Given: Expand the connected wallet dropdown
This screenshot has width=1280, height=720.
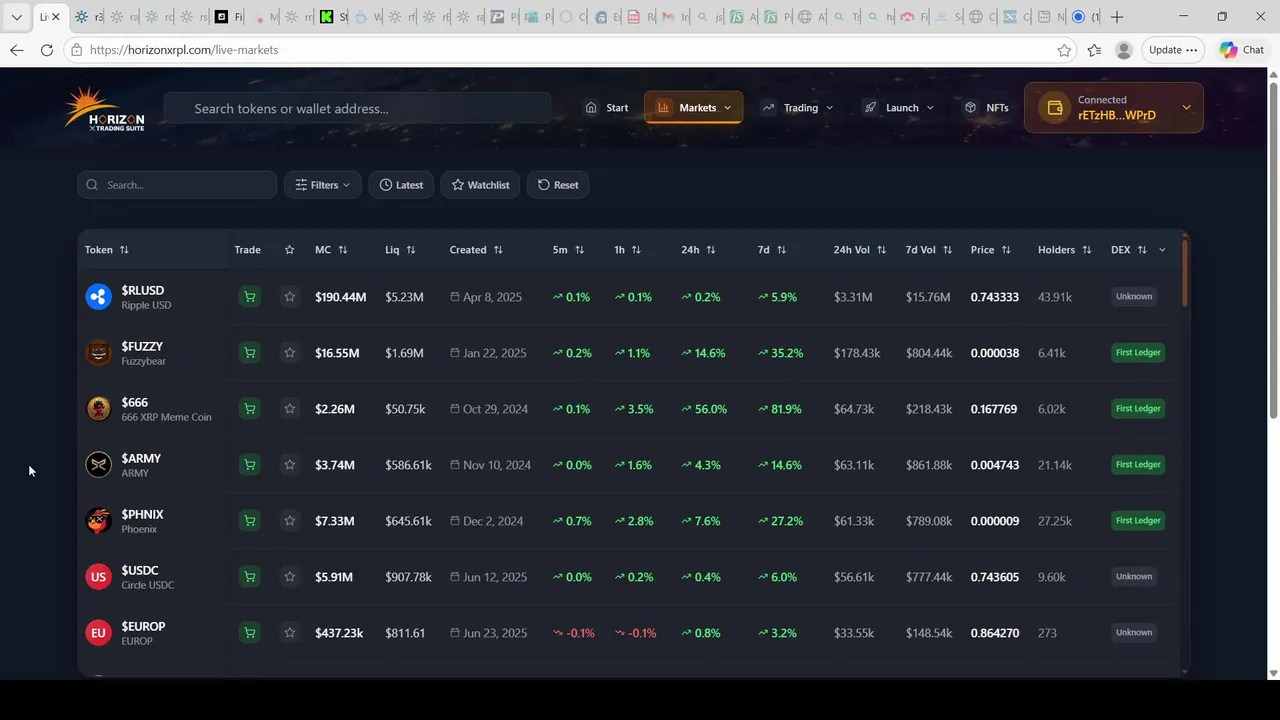Looking at the screenshot, I should pos(1186,108).
